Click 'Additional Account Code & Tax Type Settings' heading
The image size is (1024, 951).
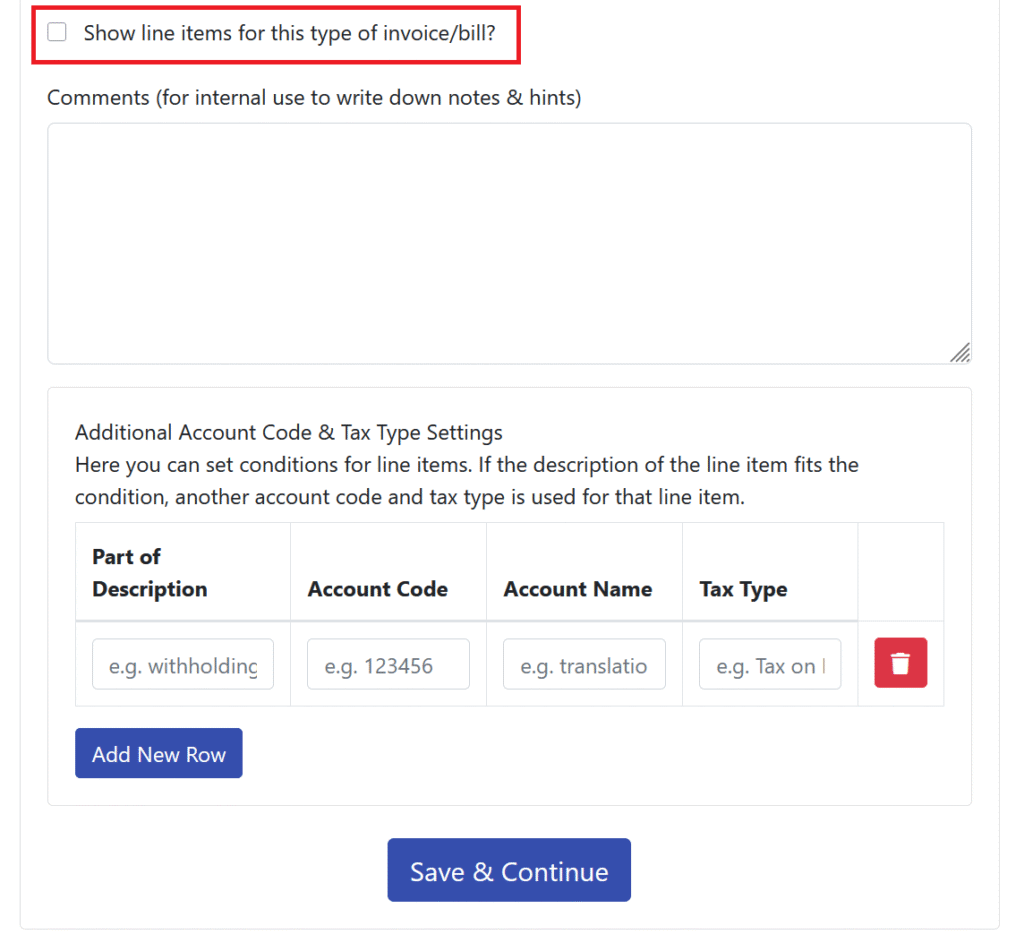click(289, 432)
